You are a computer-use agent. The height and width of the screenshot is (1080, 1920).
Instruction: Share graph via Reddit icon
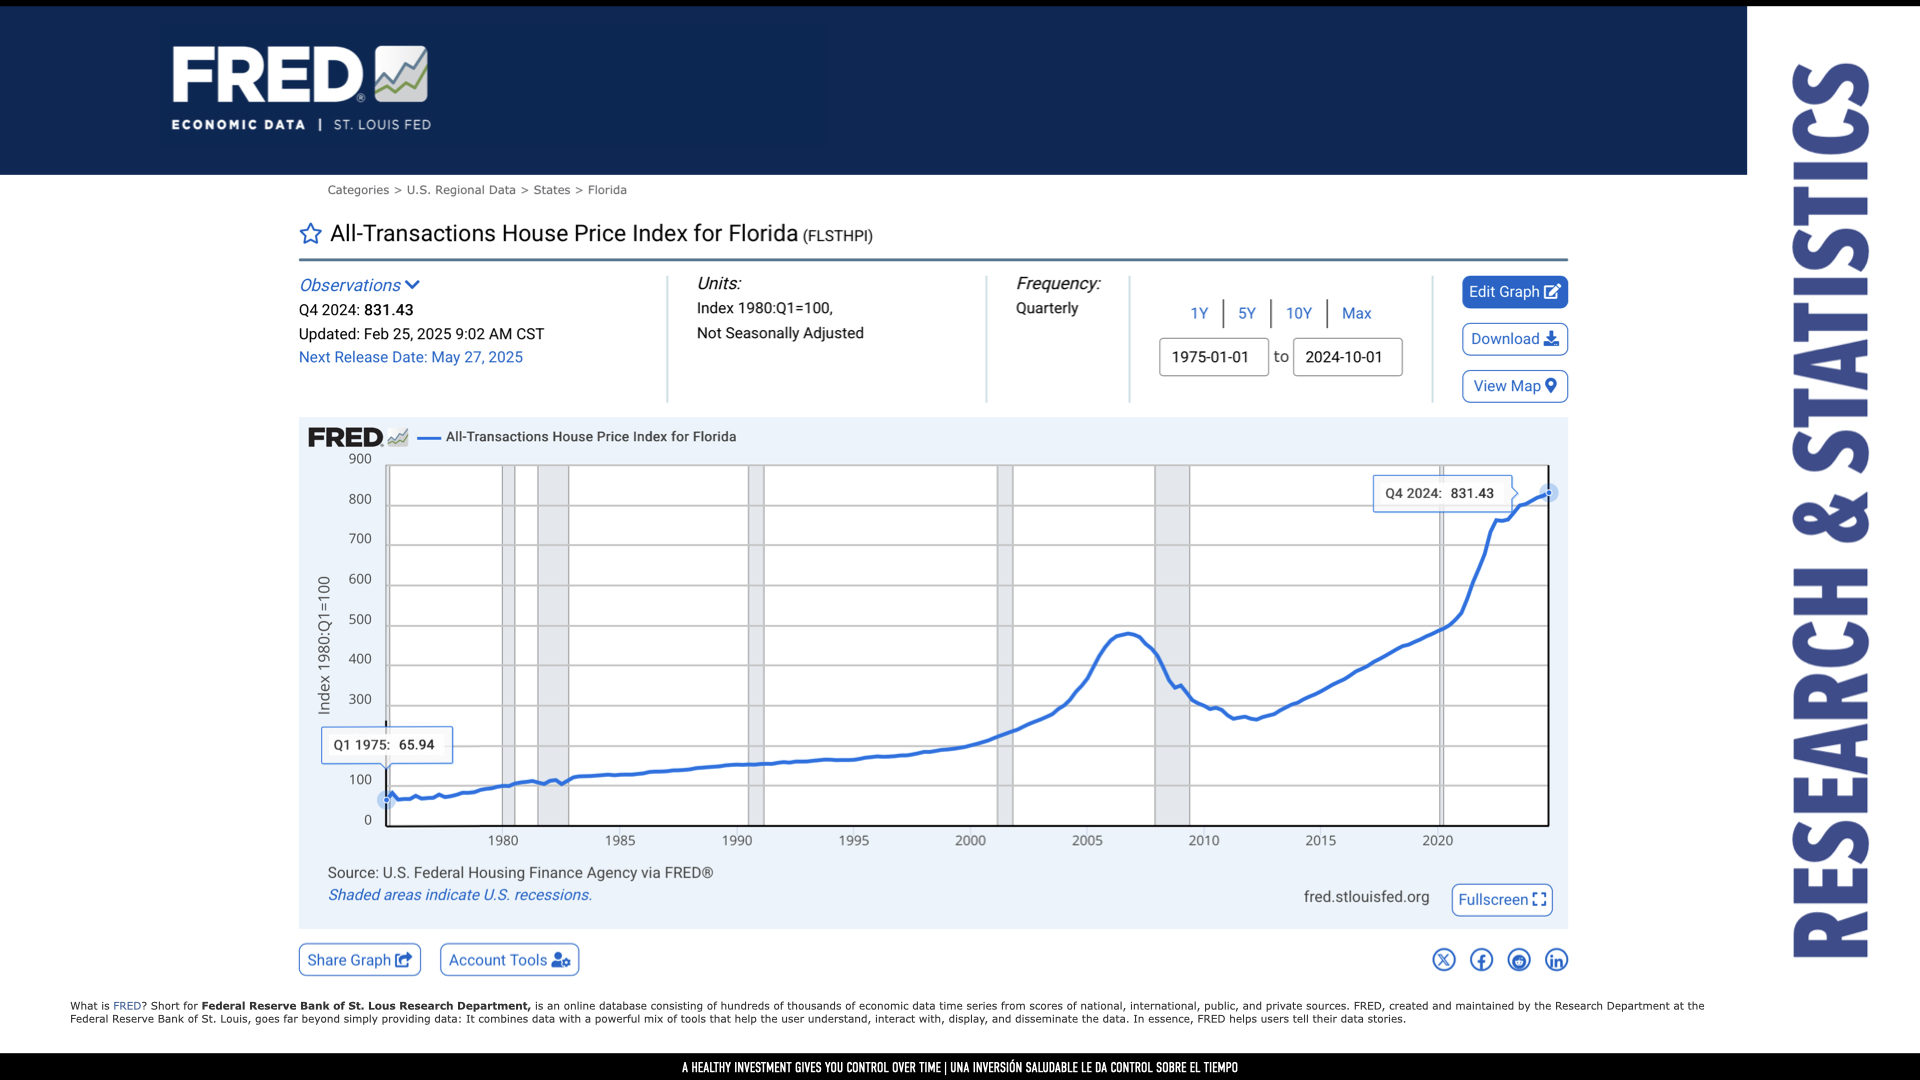[1519, 960]
